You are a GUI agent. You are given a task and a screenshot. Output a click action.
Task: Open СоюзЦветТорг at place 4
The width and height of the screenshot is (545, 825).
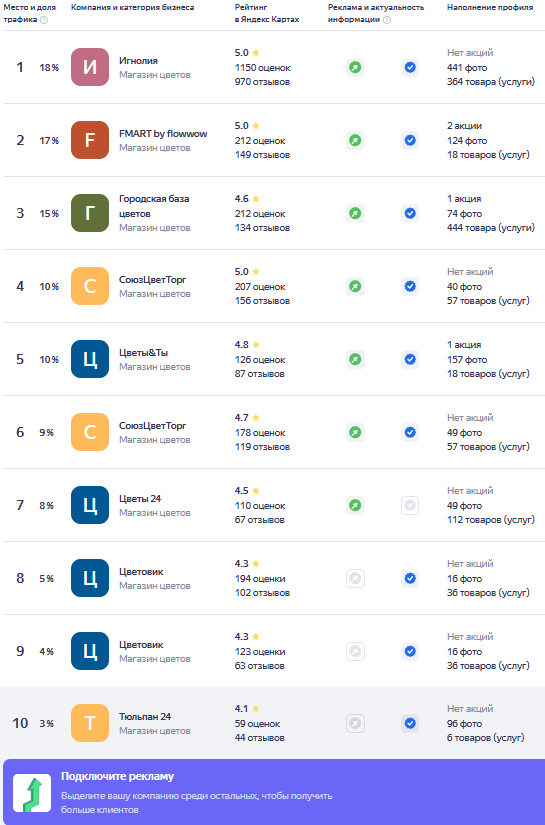coord(153,279)
